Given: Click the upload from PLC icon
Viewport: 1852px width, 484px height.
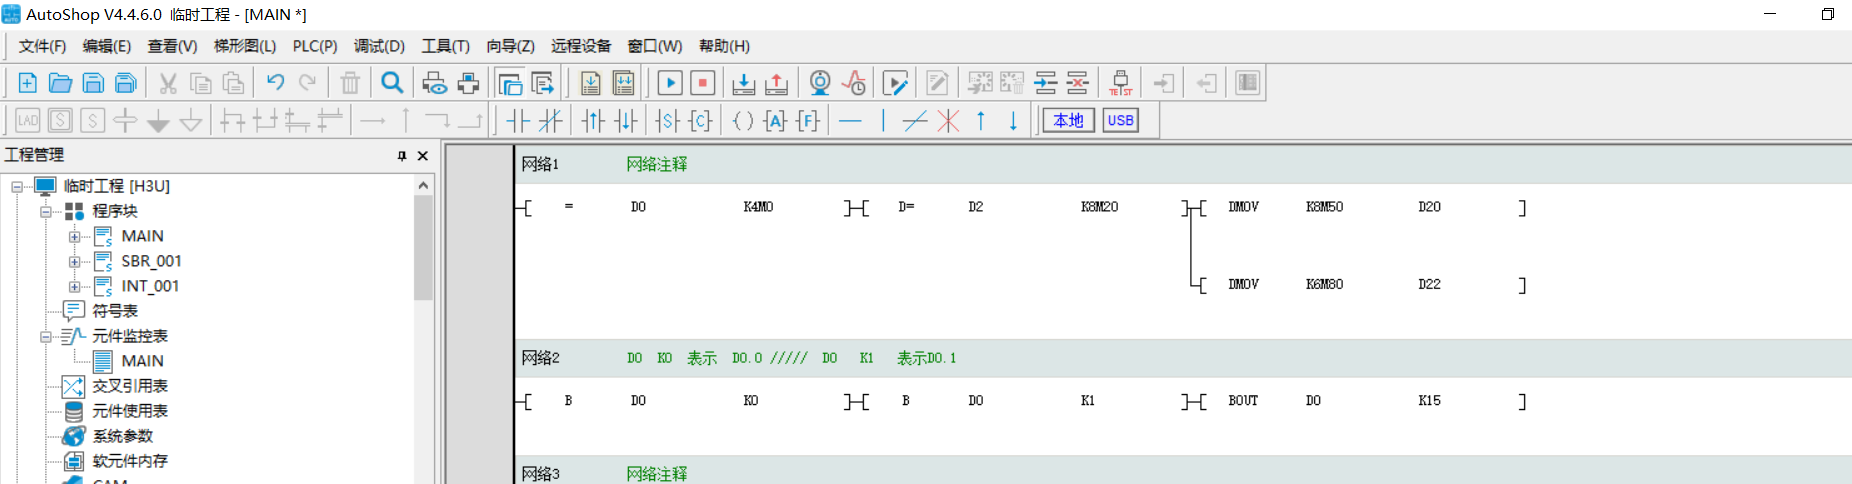Looking at the screenshot, I should (x=776, y=83).
